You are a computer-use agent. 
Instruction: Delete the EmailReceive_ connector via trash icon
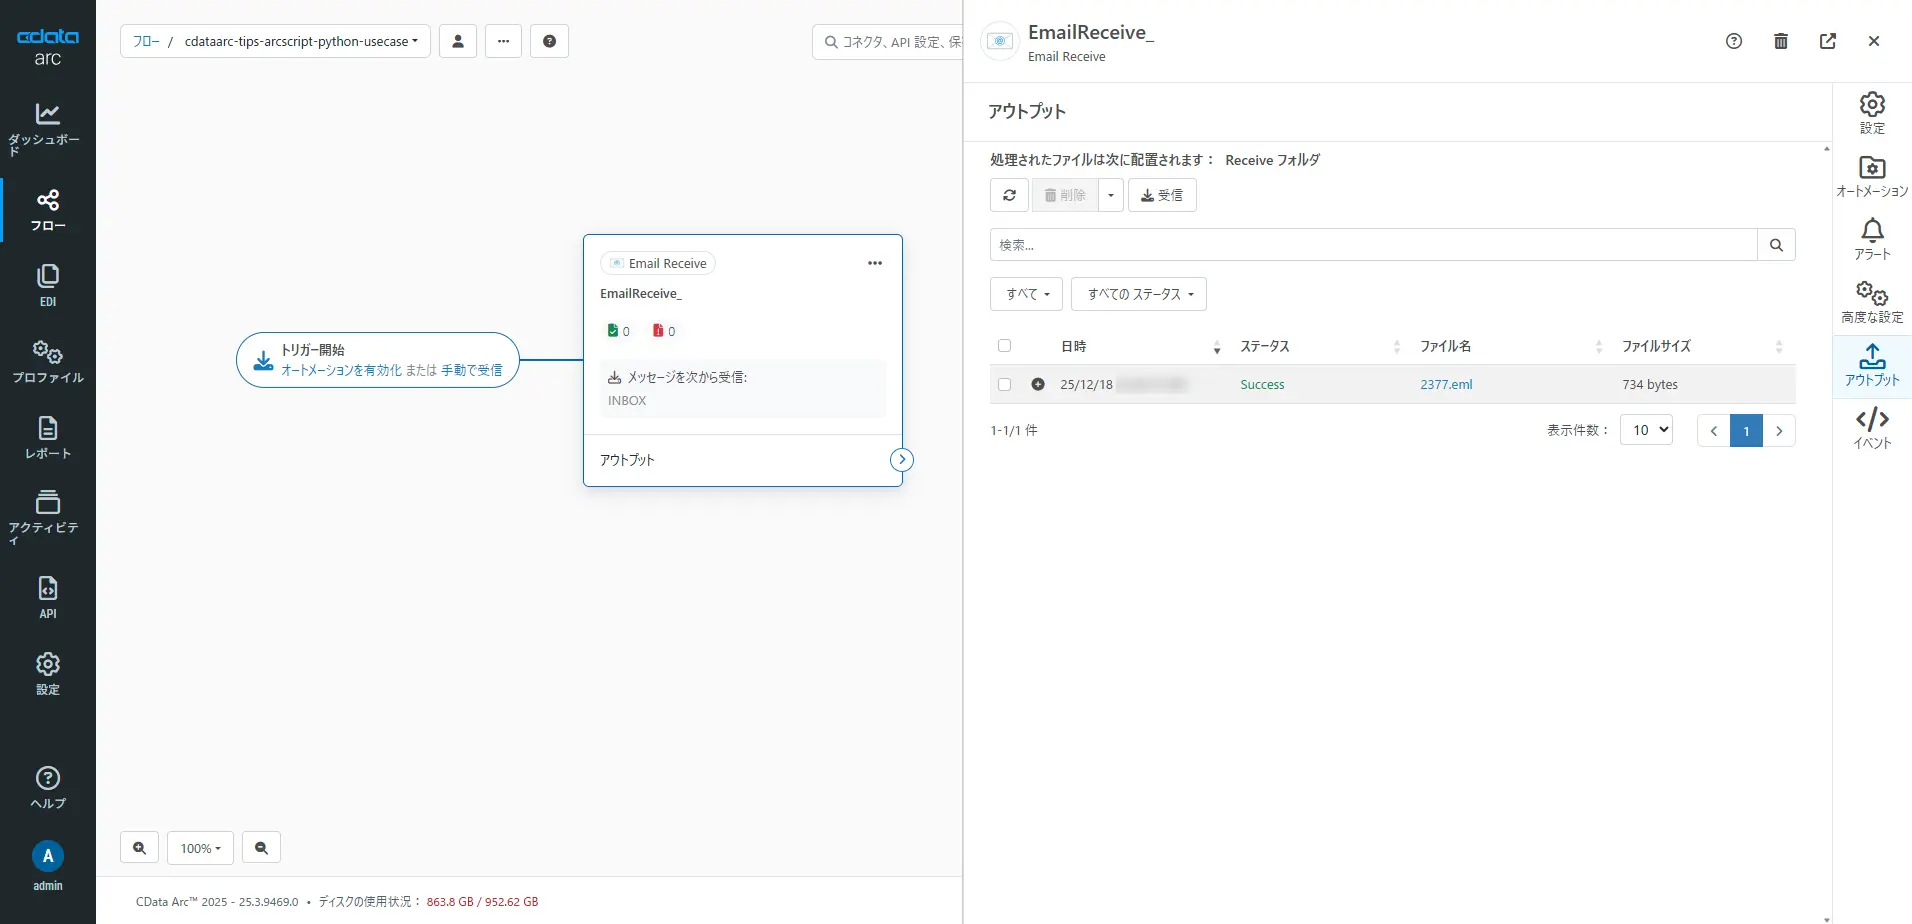coord(1781,41)
